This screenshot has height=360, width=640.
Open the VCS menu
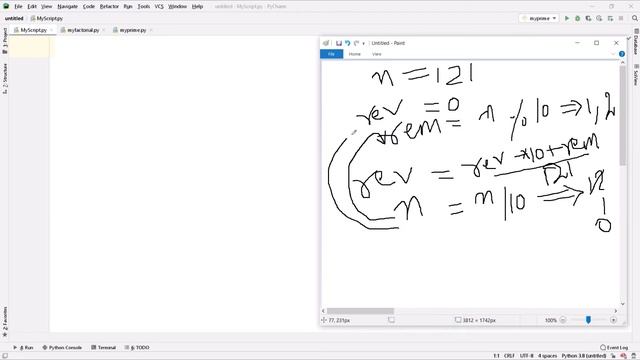click(x=159, y=7)
